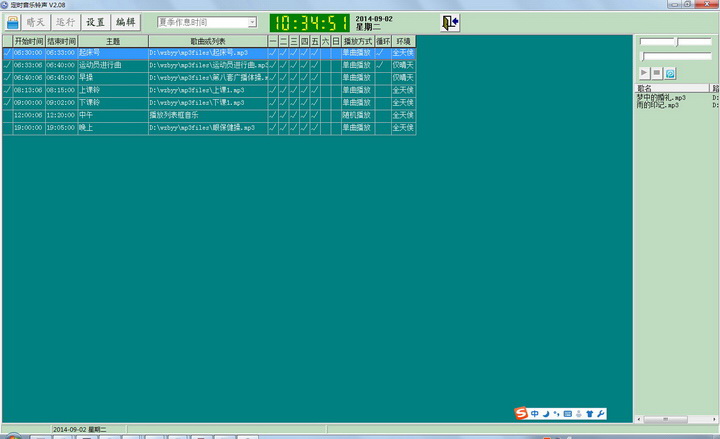Click the blue lock icon in toolbar
Viewport: 720px width, 439px height.
[13, 22]
